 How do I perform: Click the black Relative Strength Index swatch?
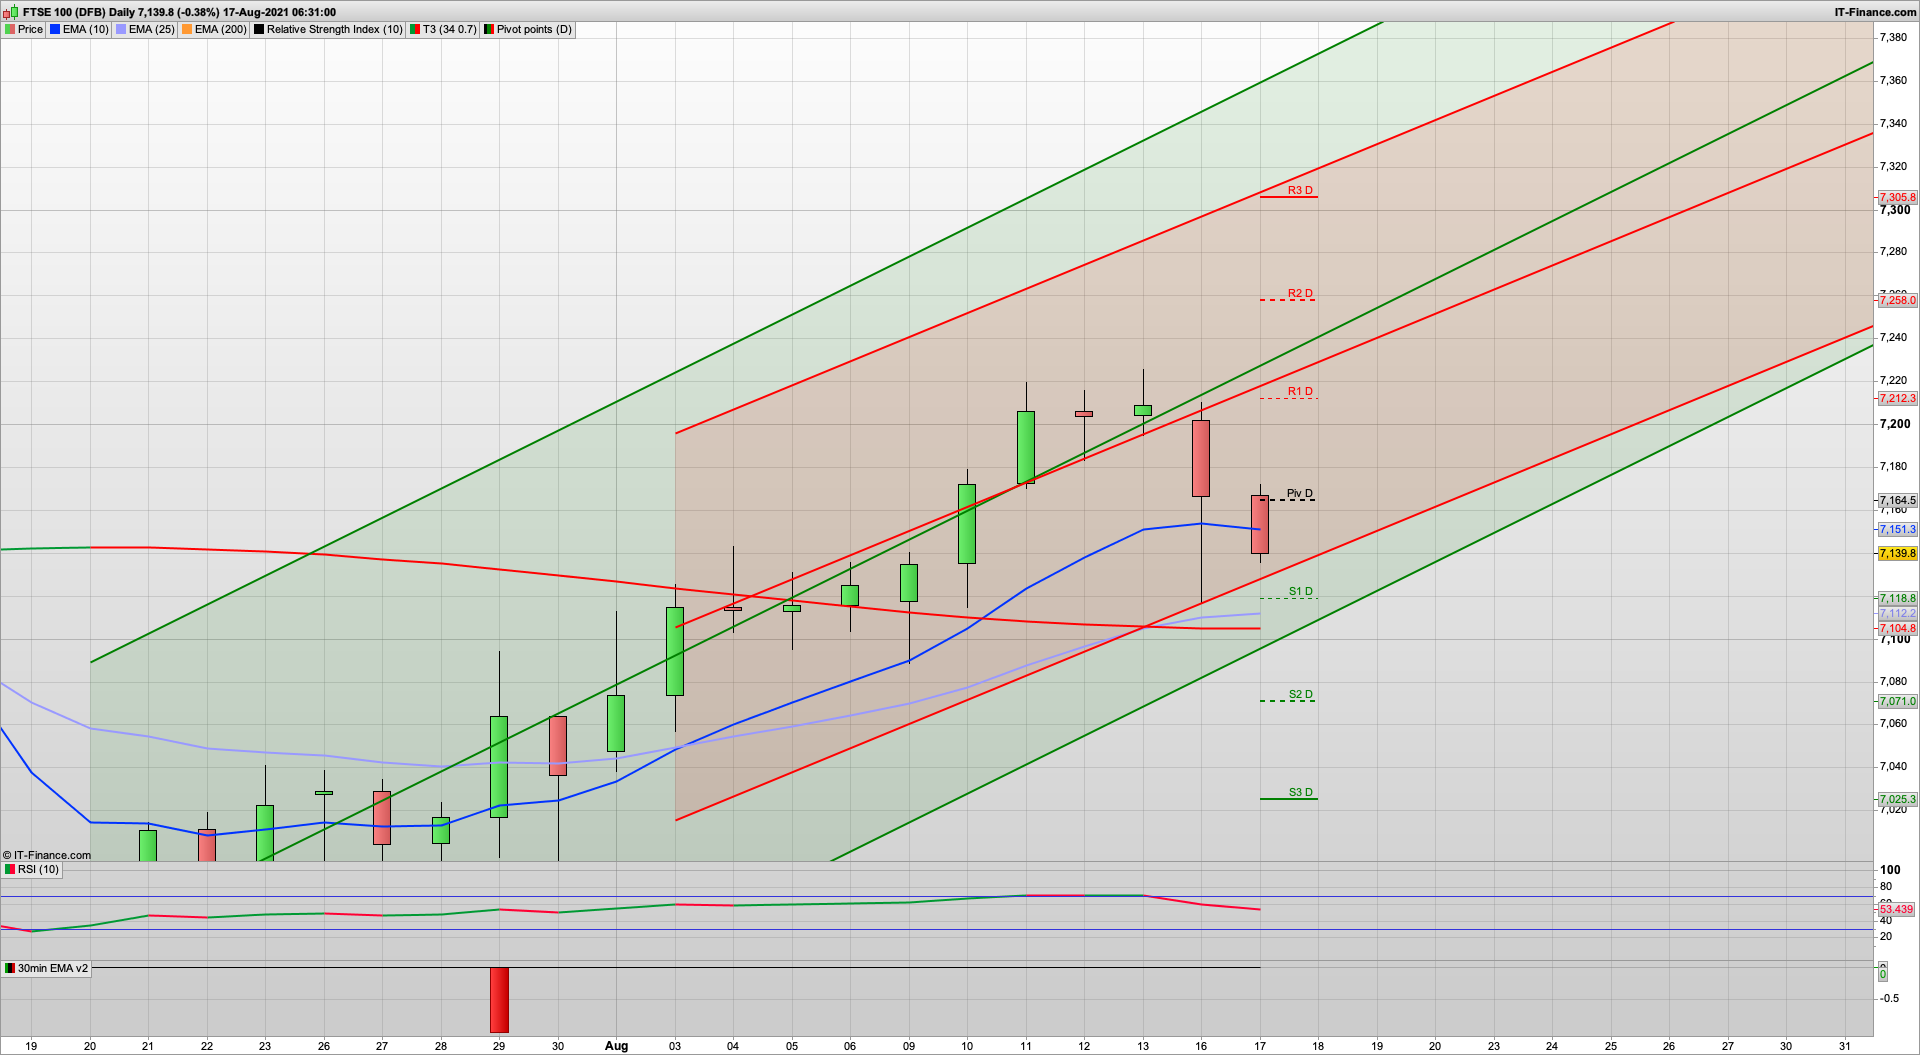coord(259,30)
